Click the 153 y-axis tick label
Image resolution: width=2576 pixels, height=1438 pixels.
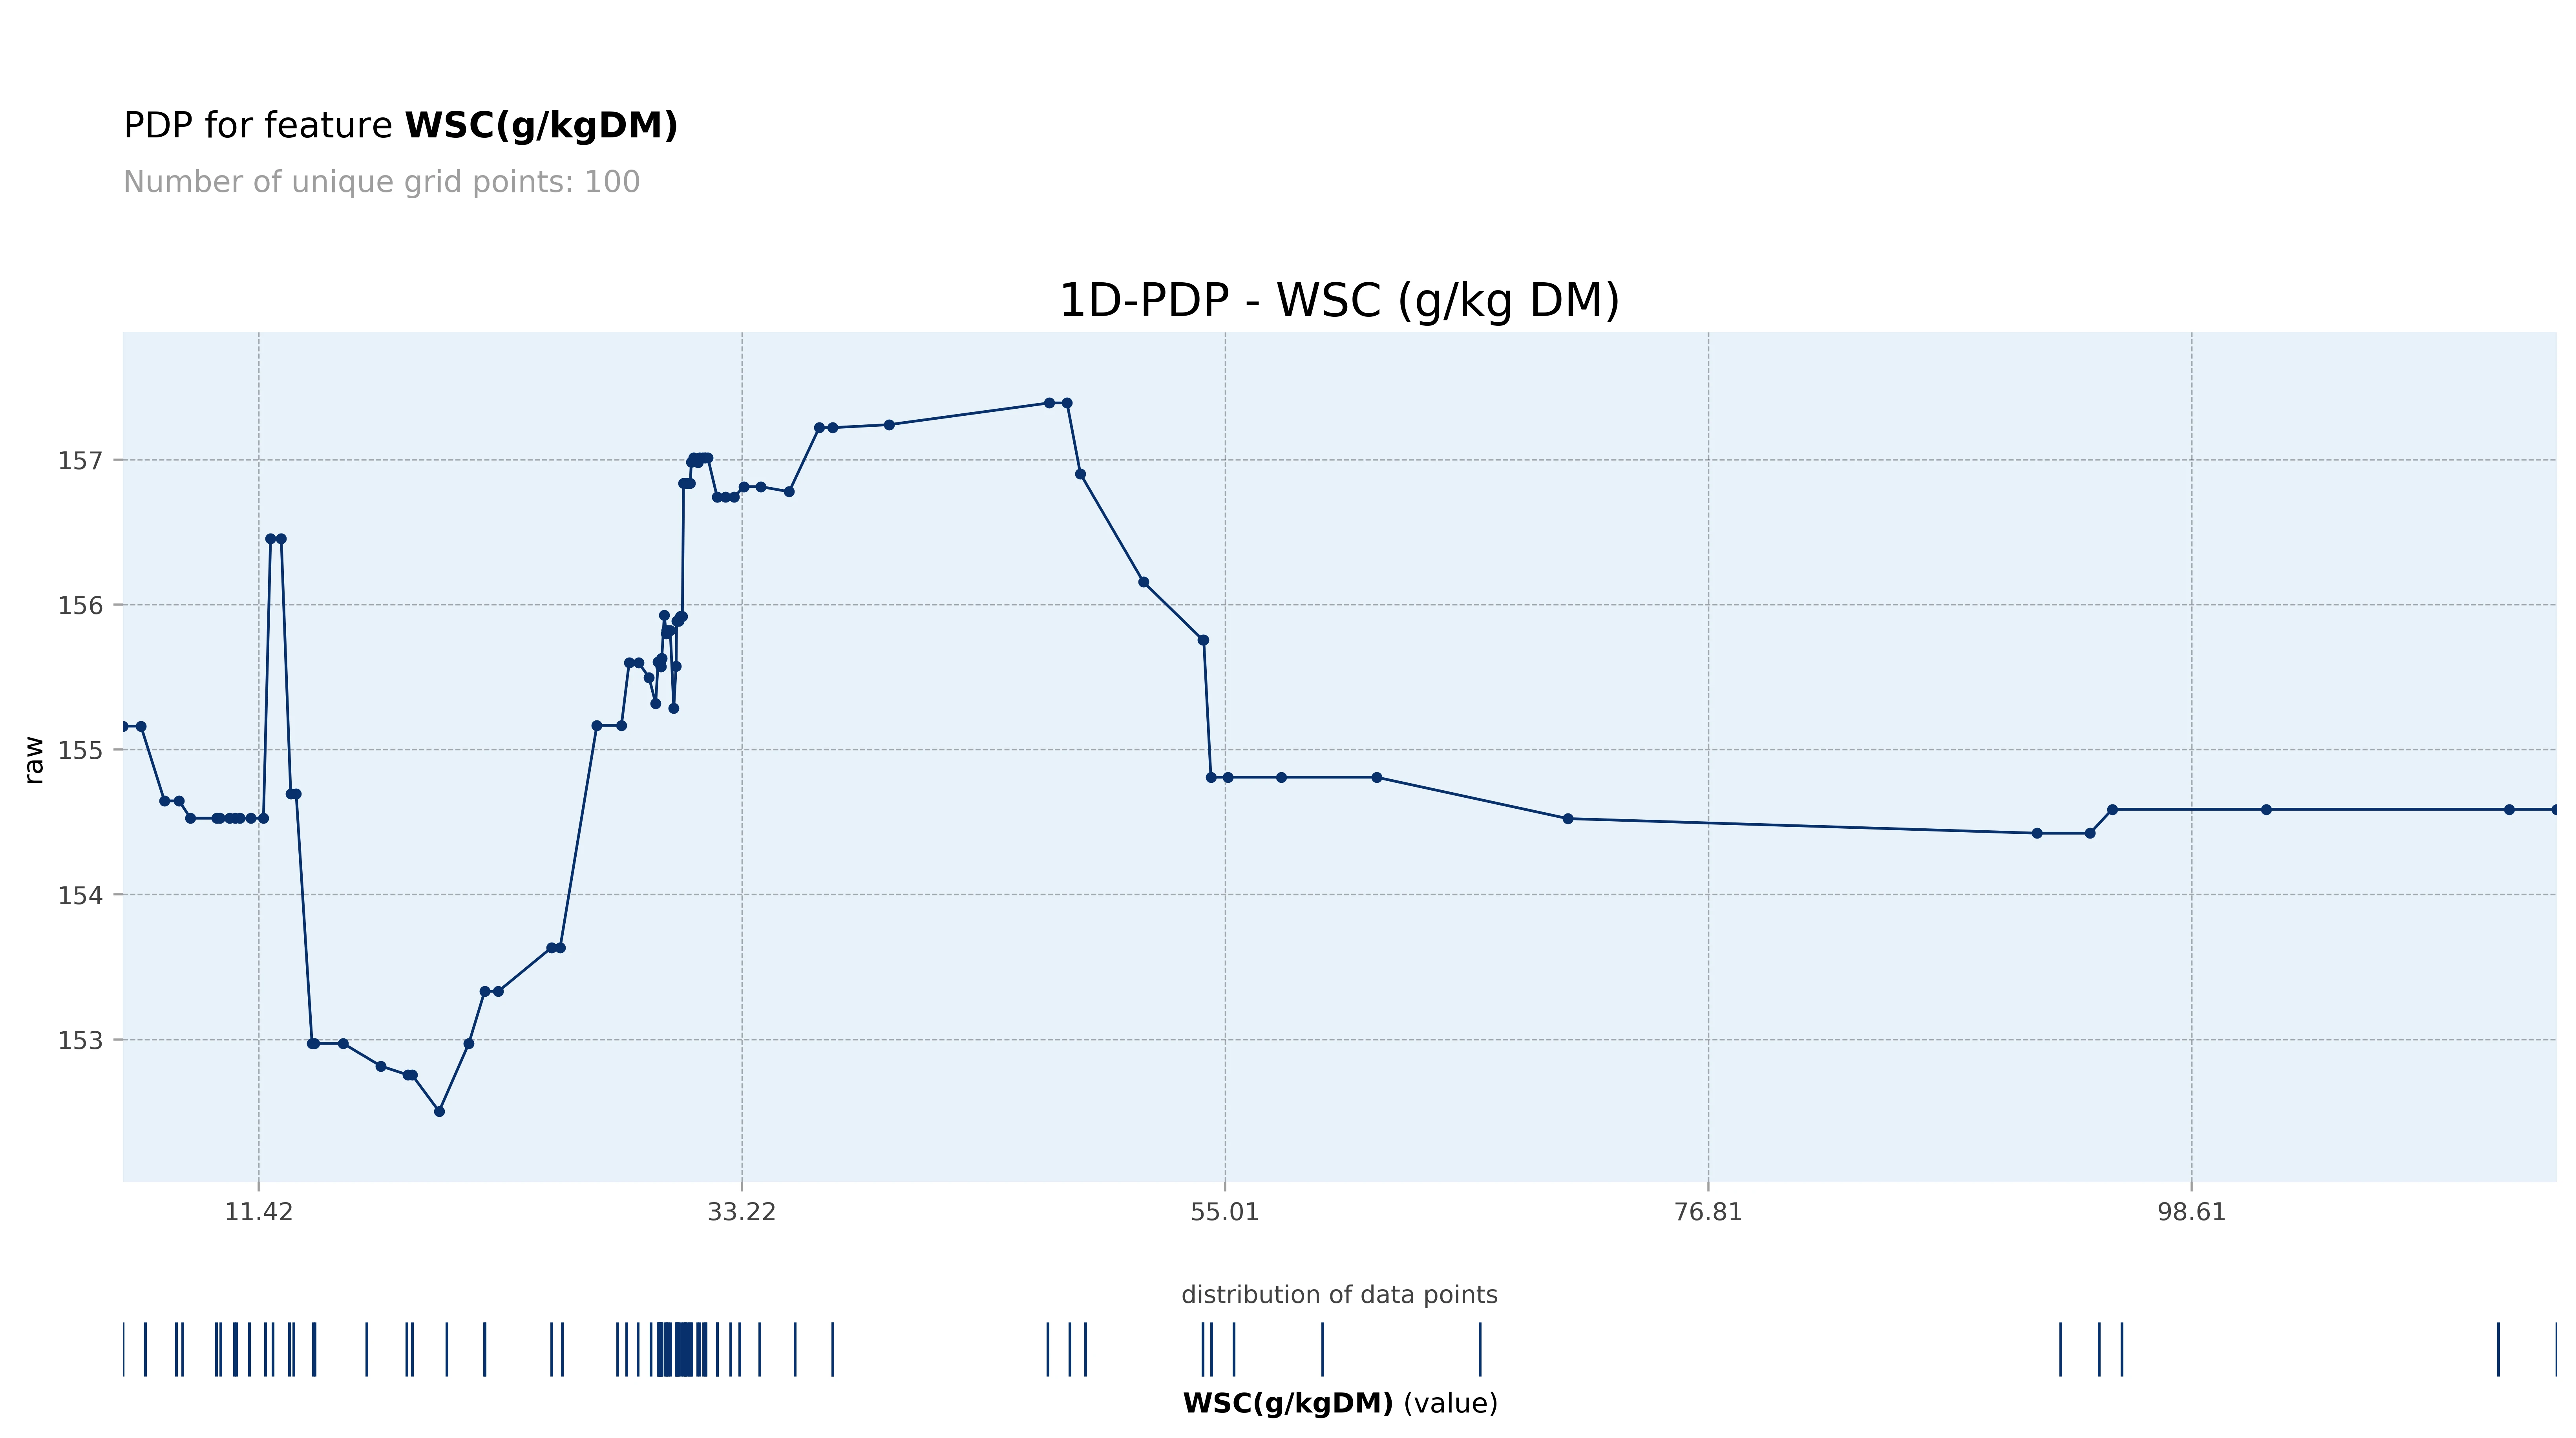tap(80, 1040)
